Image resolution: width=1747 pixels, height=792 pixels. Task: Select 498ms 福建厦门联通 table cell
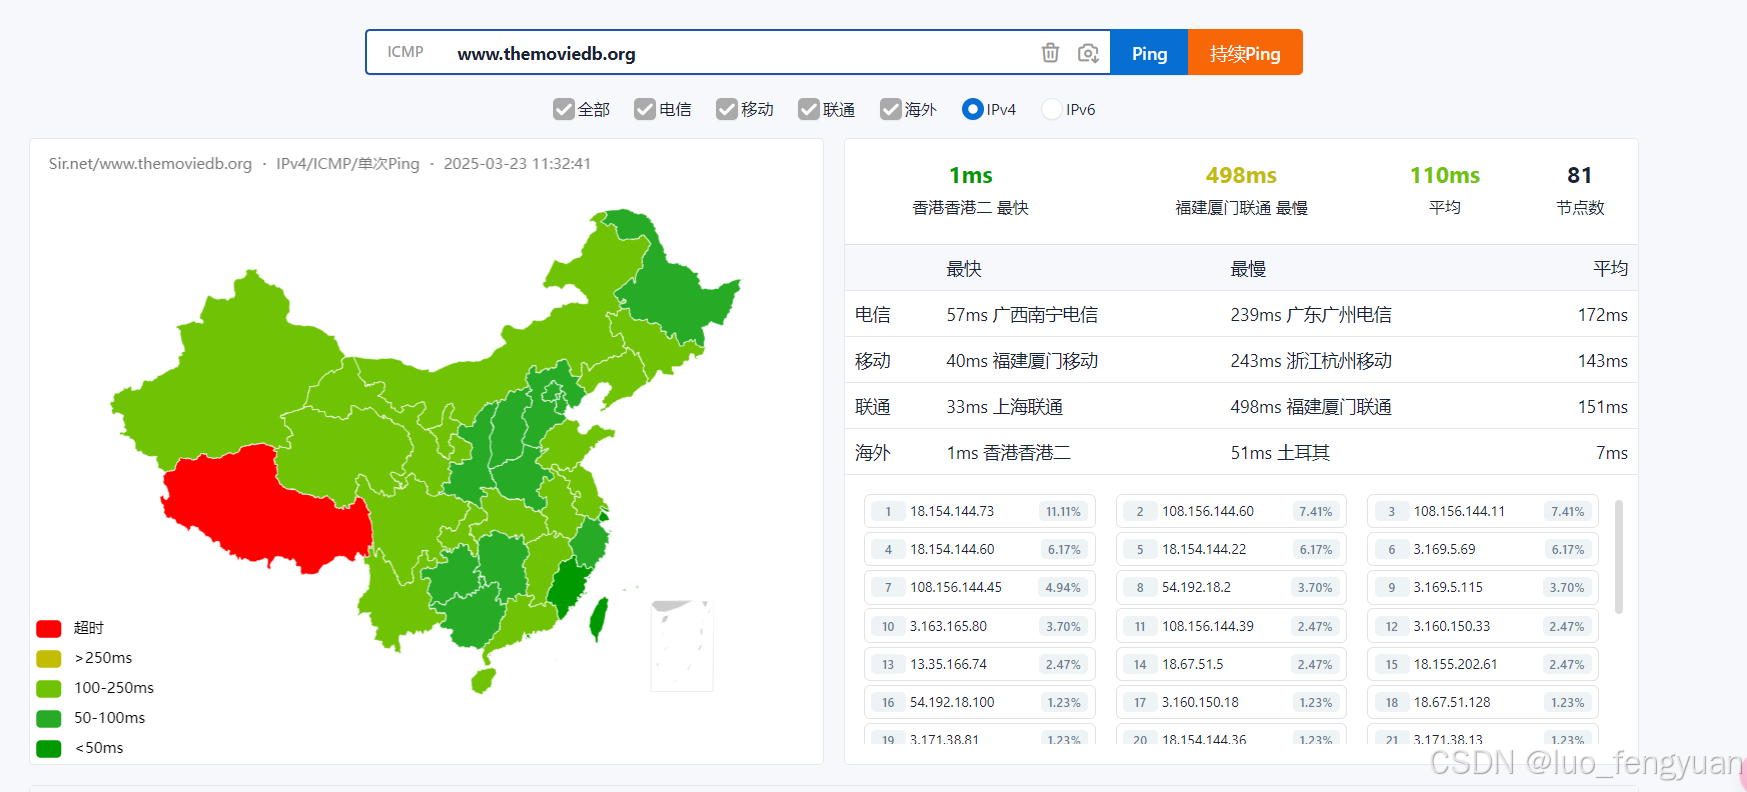(1311, 407)
